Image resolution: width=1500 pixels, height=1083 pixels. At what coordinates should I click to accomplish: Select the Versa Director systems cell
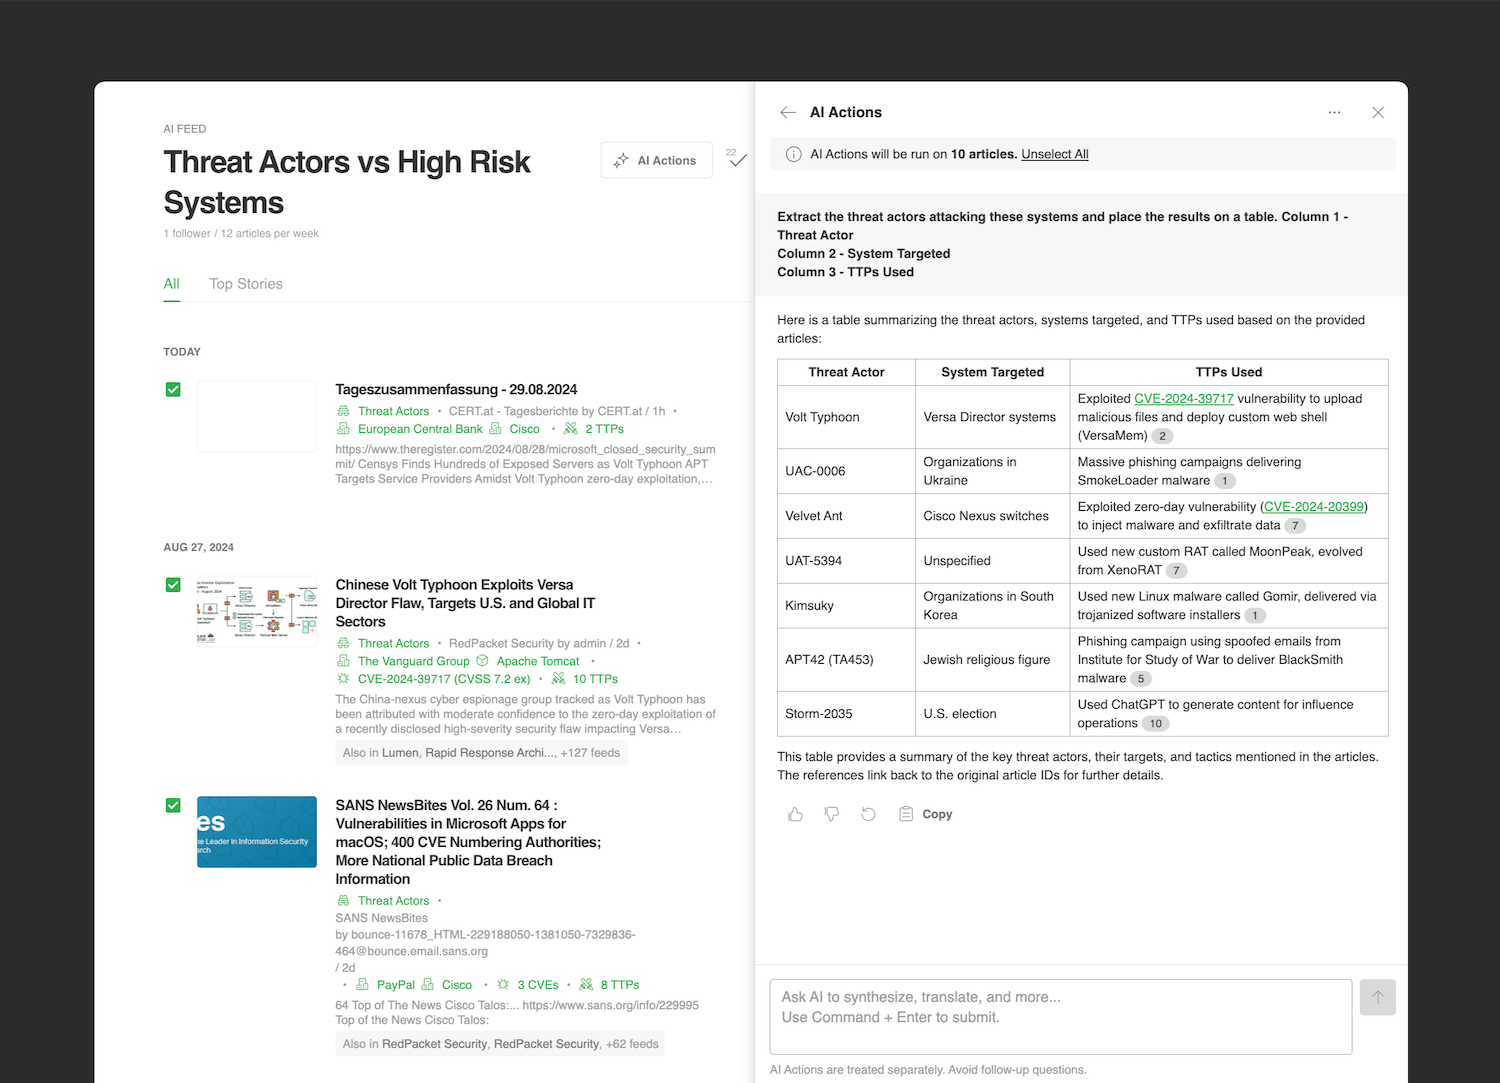point(992,417)
